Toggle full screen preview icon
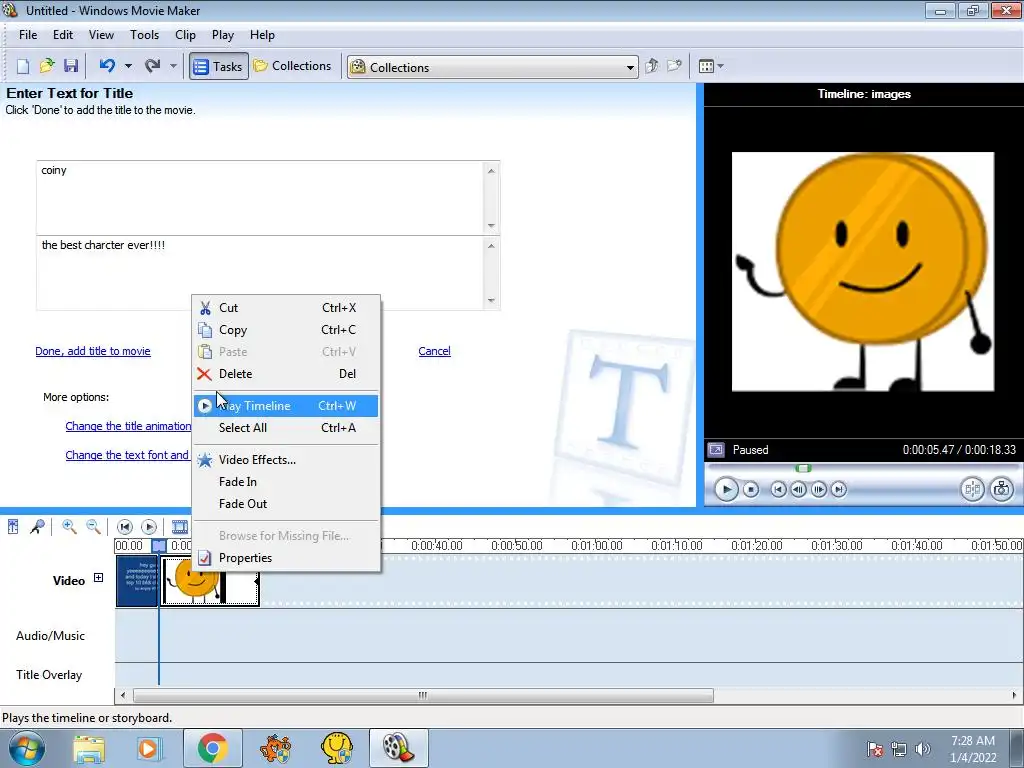 click(x=716, y=449)
